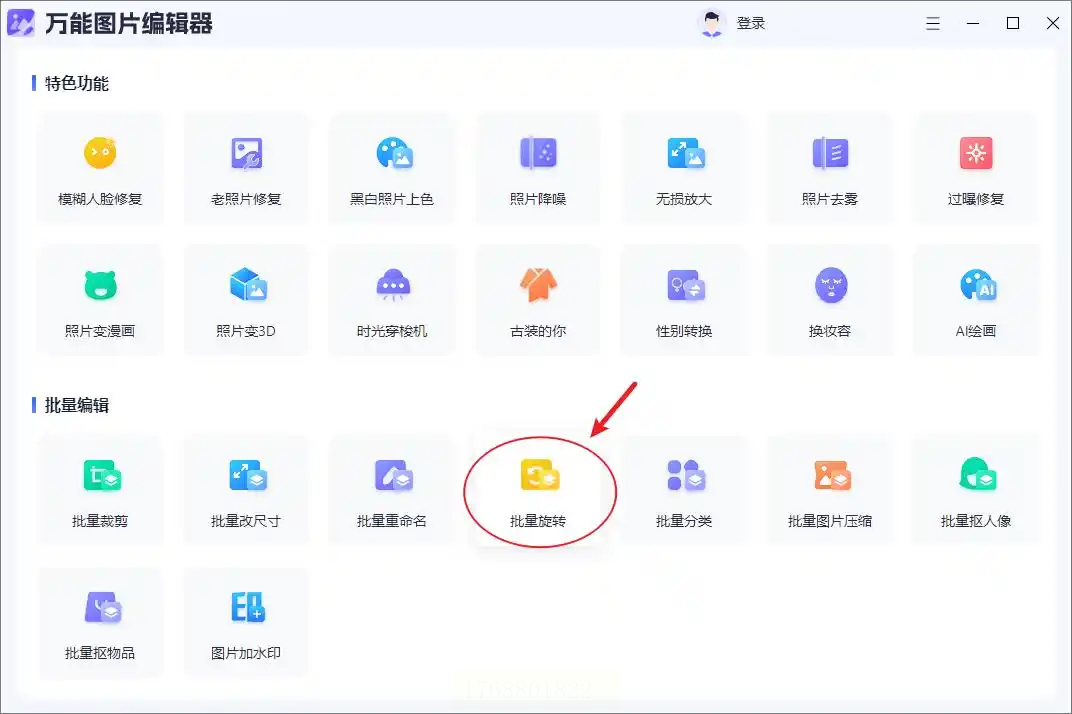Open the AI绘画 painting tool

pos(976,300)
